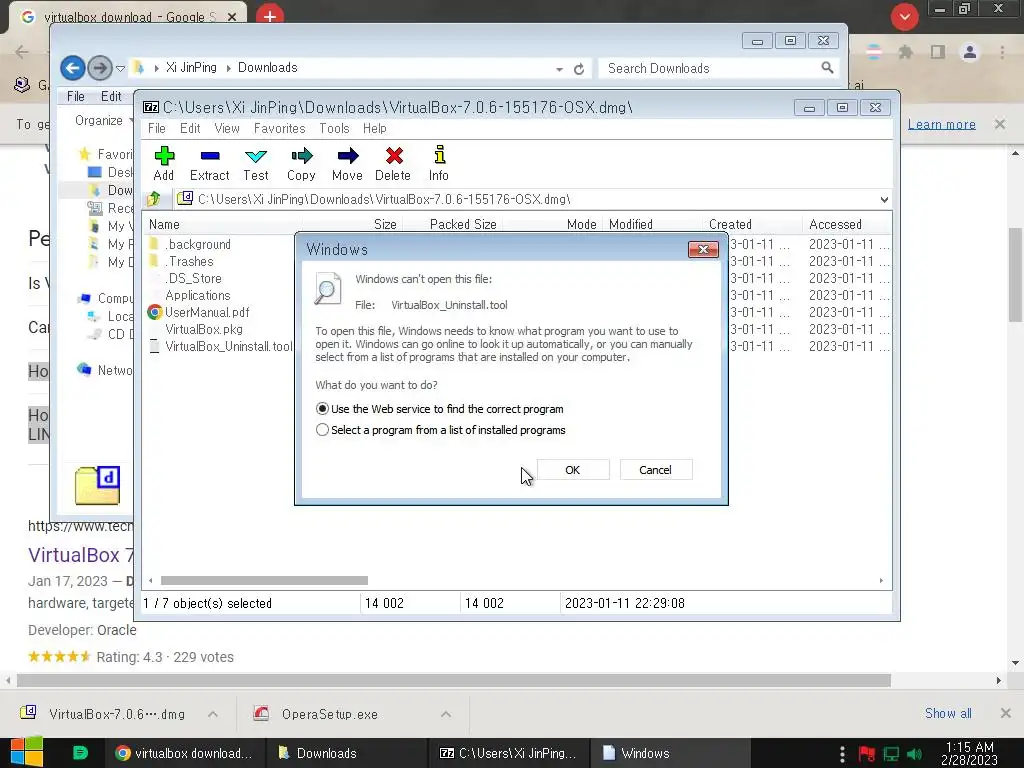Open a new Chrome tab
Screen dimensions: 1024x768
[x=270, y=16]
